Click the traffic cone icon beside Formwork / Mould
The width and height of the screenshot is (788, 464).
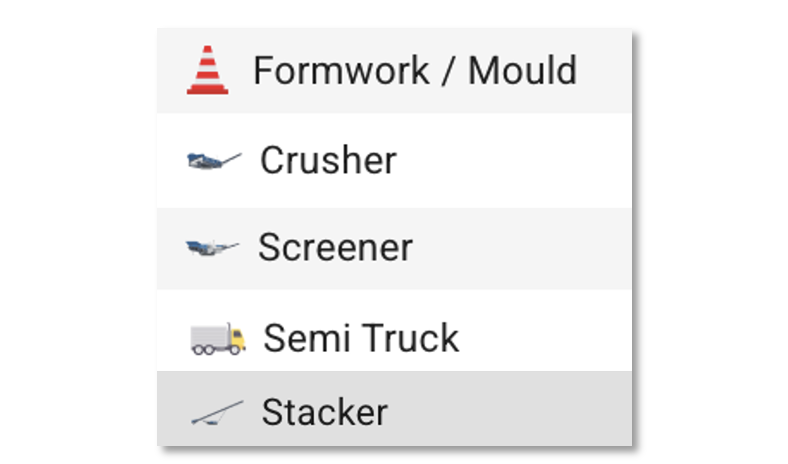coord(207,71)
